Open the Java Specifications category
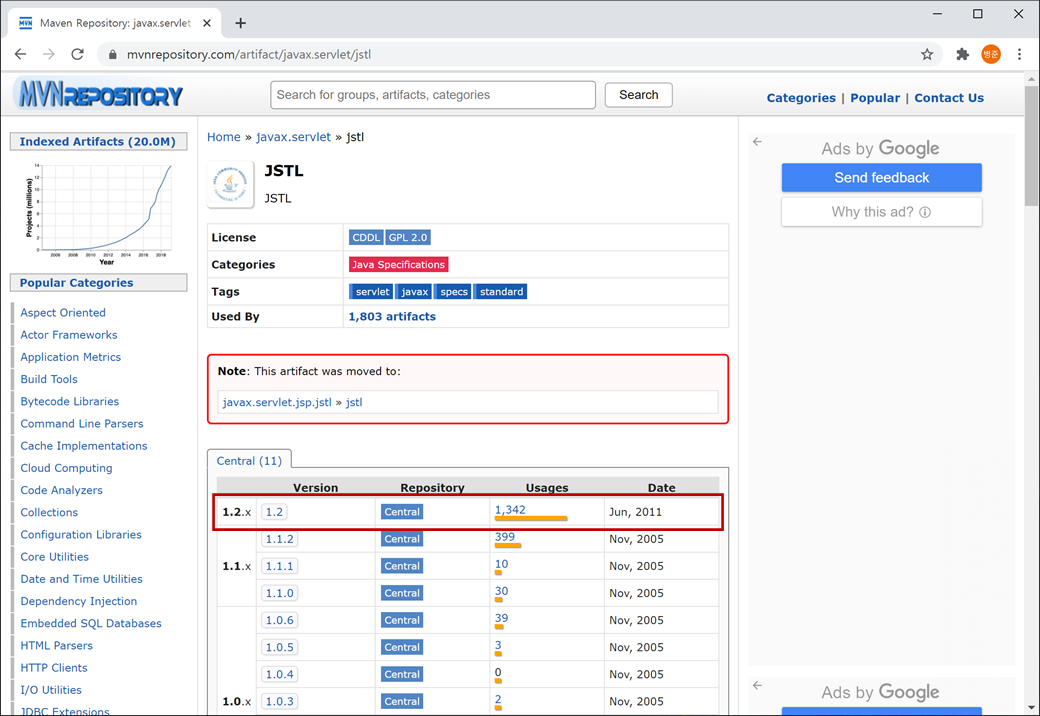 [x=399, y=265]
